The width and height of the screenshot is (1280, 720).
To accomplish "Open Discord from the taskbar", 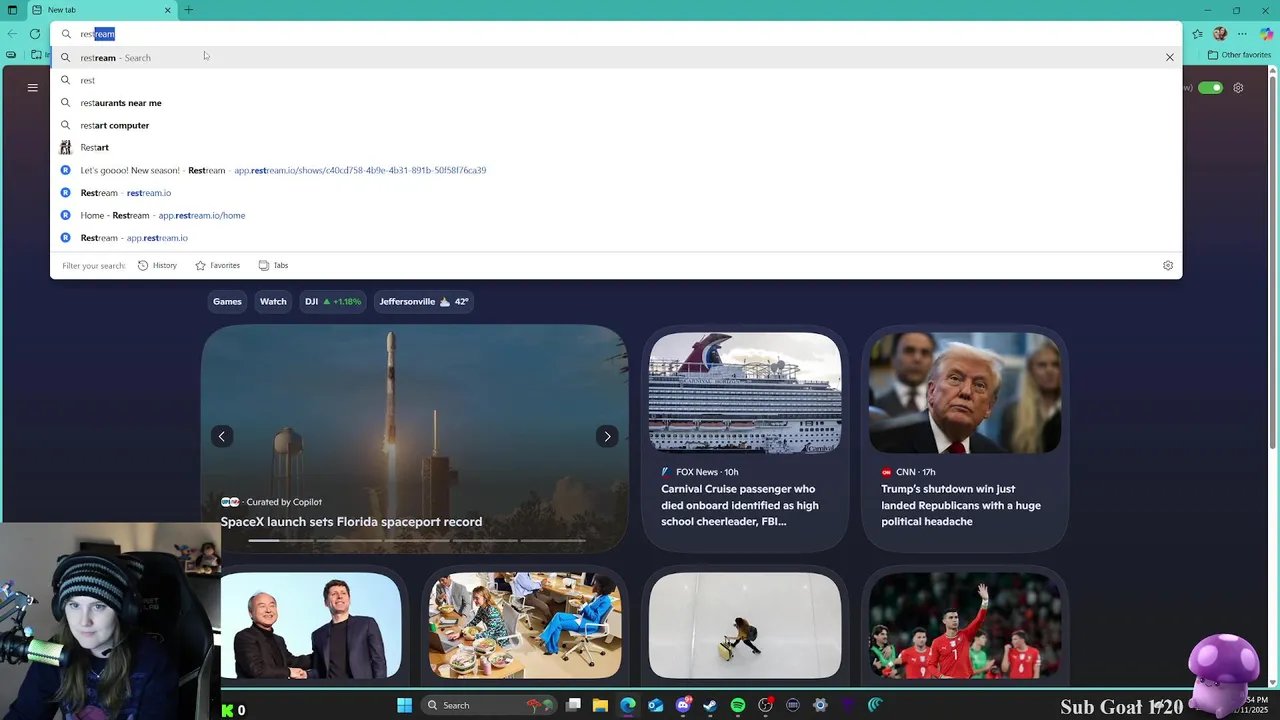I will 683,705.
